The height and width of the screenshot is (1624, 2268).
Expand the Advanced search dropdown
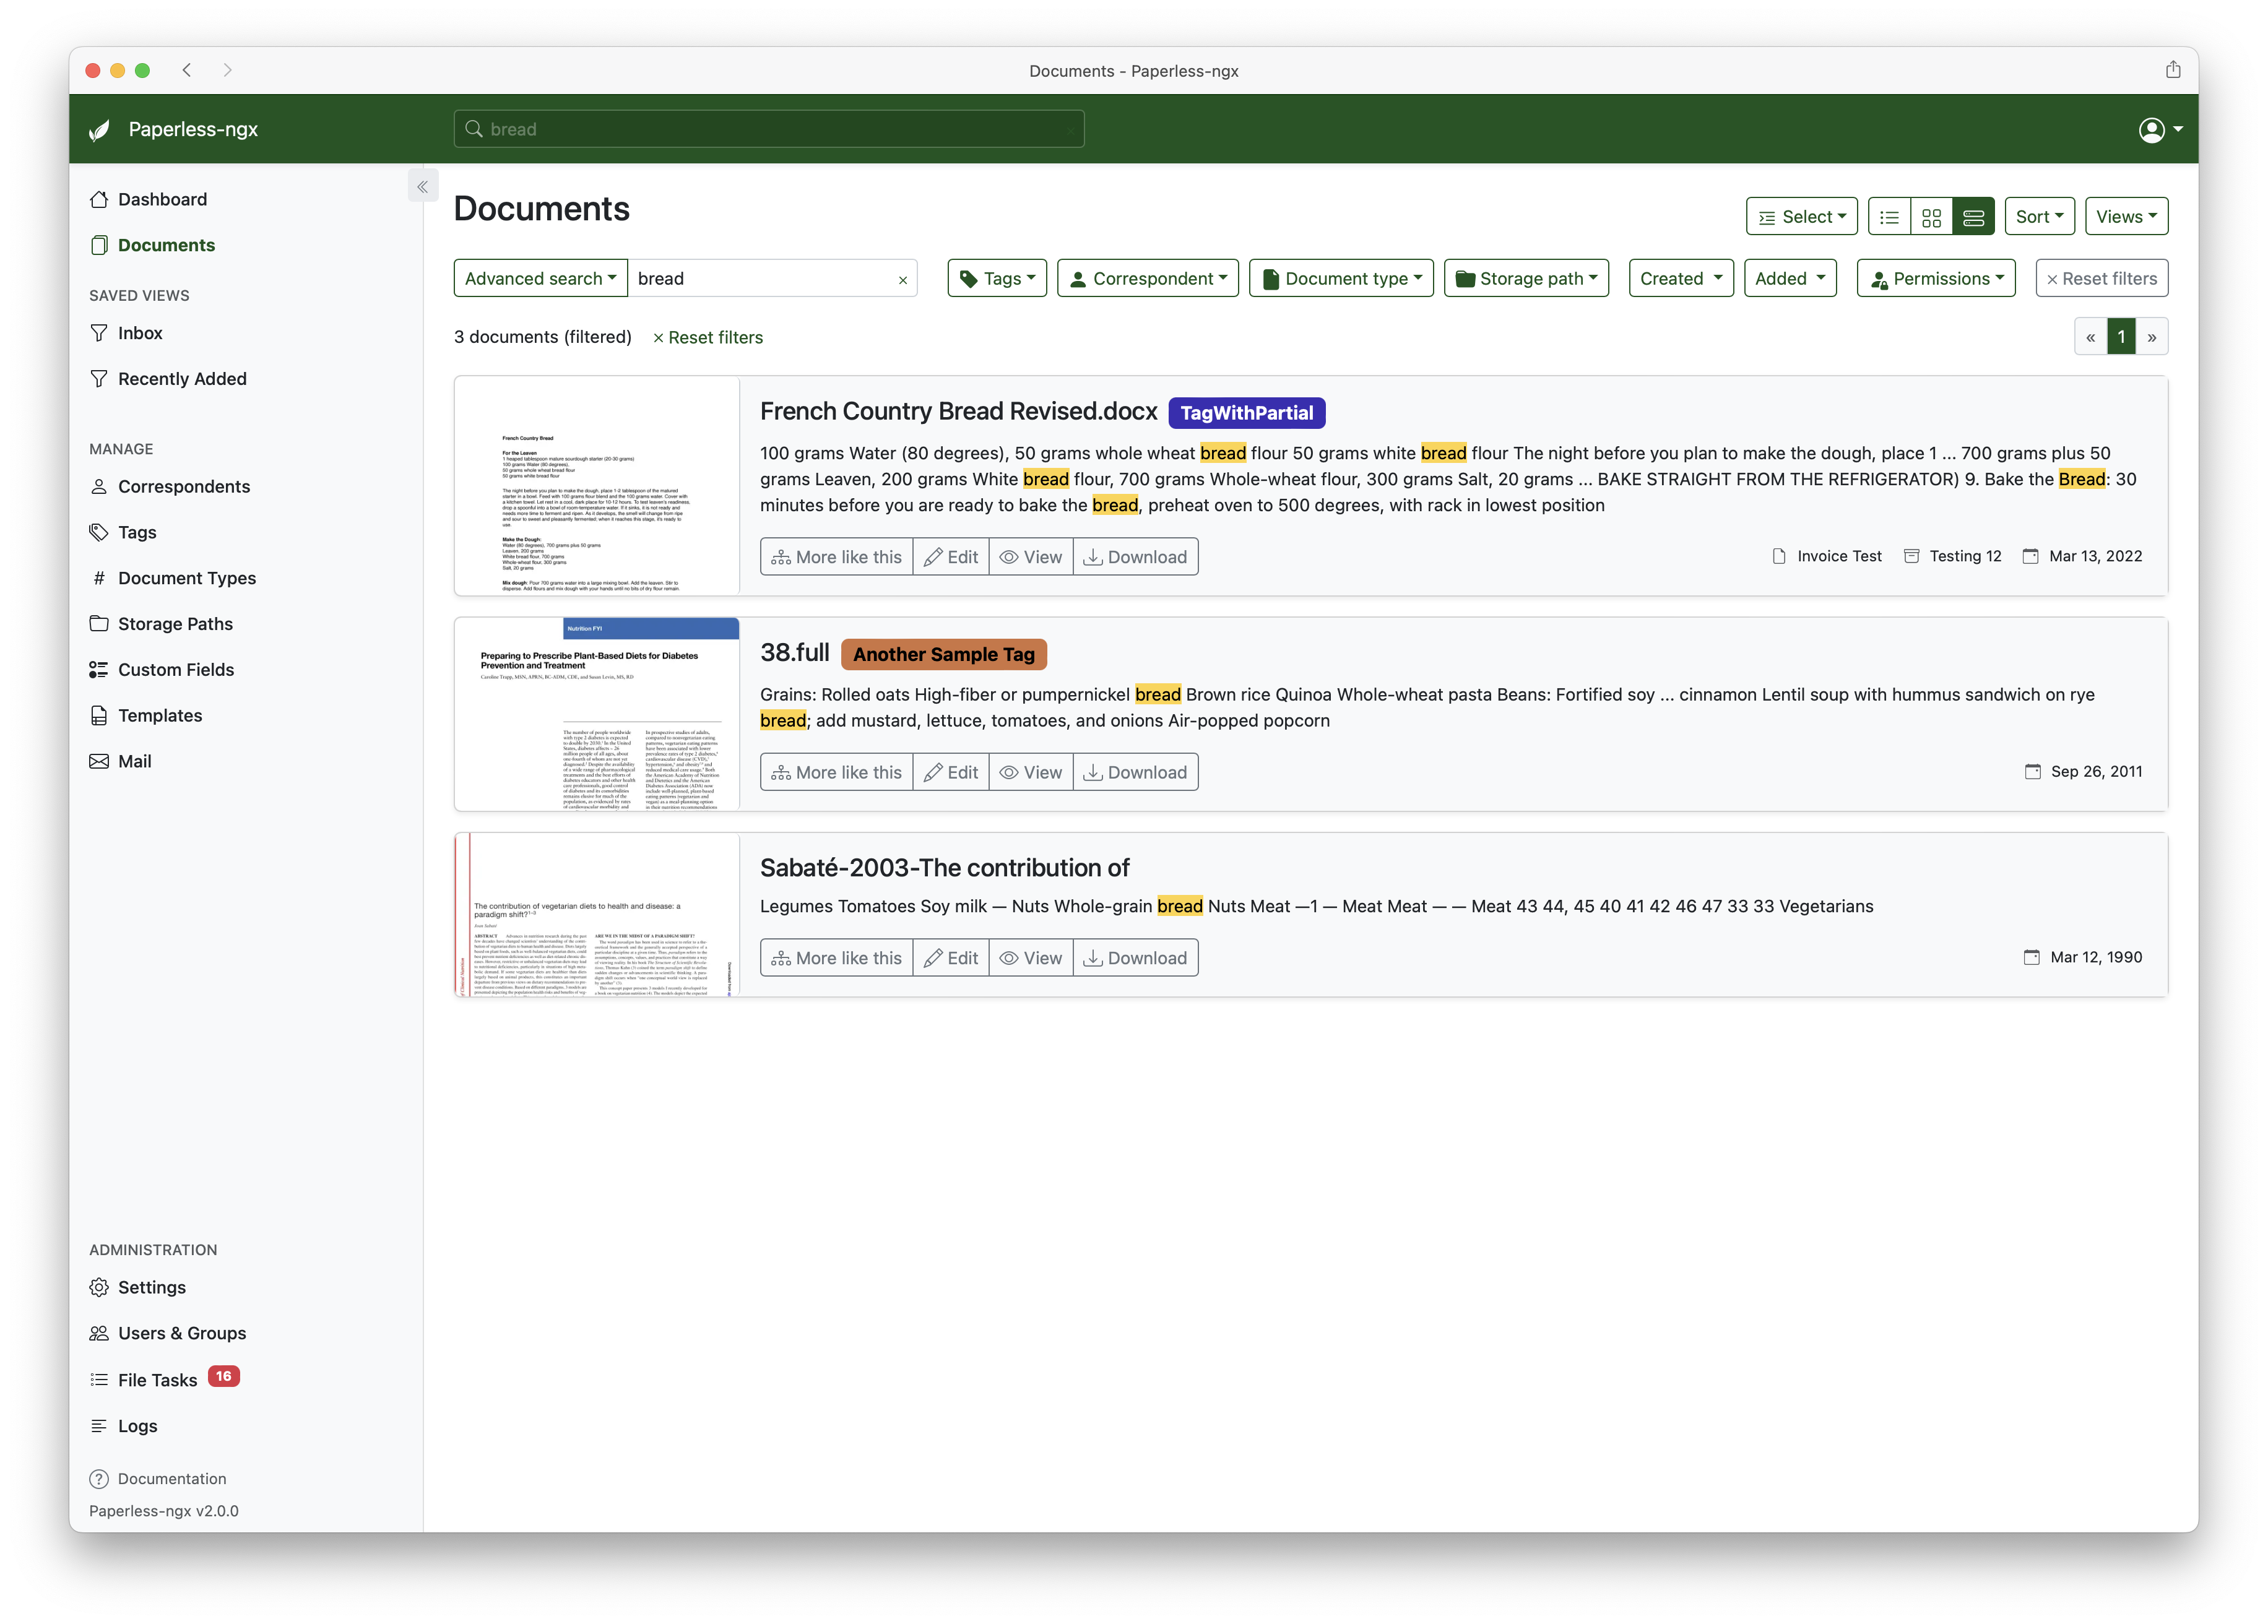point(540,279)
